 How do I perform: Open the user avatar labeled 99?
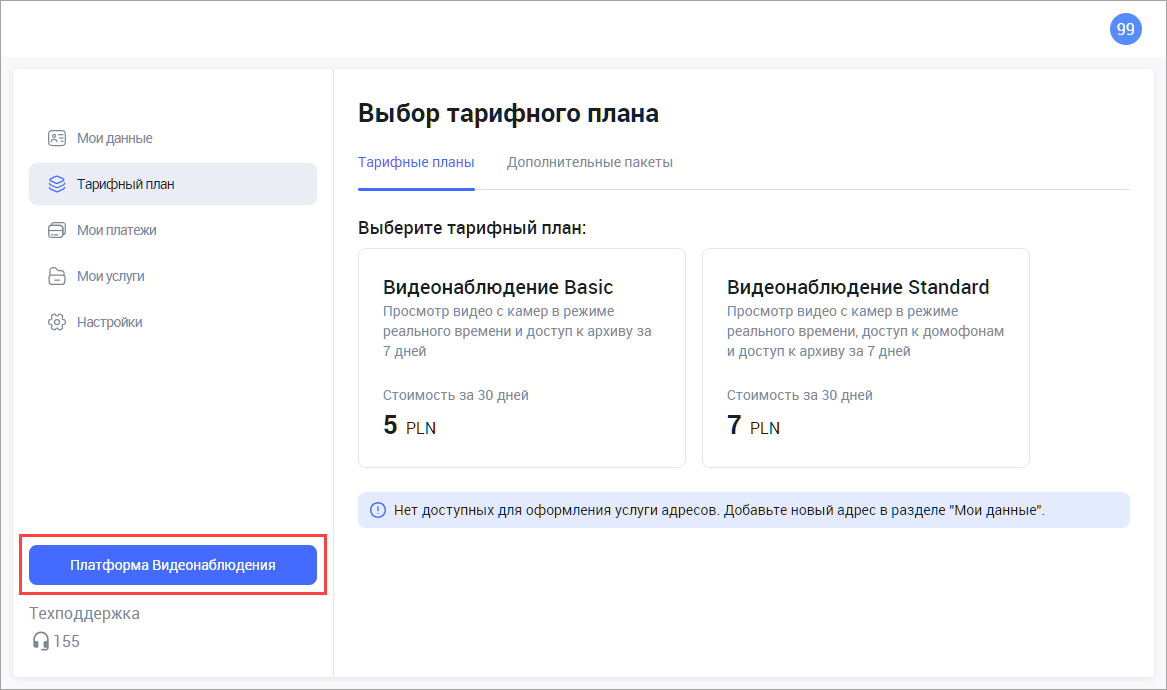[x=1125, y=29]
